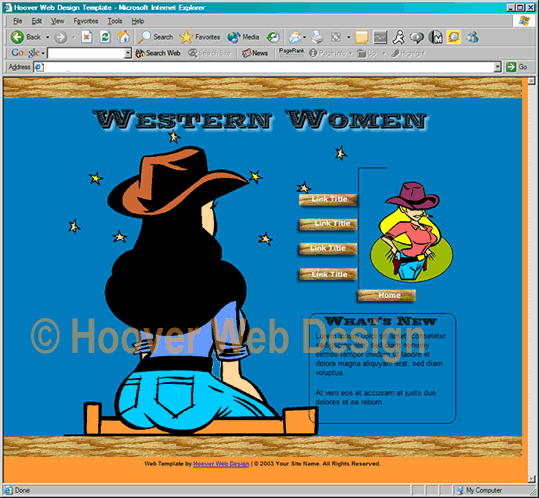The width and height of the screenshot is (539, 498).
Task: Click the Google News button
Action: (255, 53)
